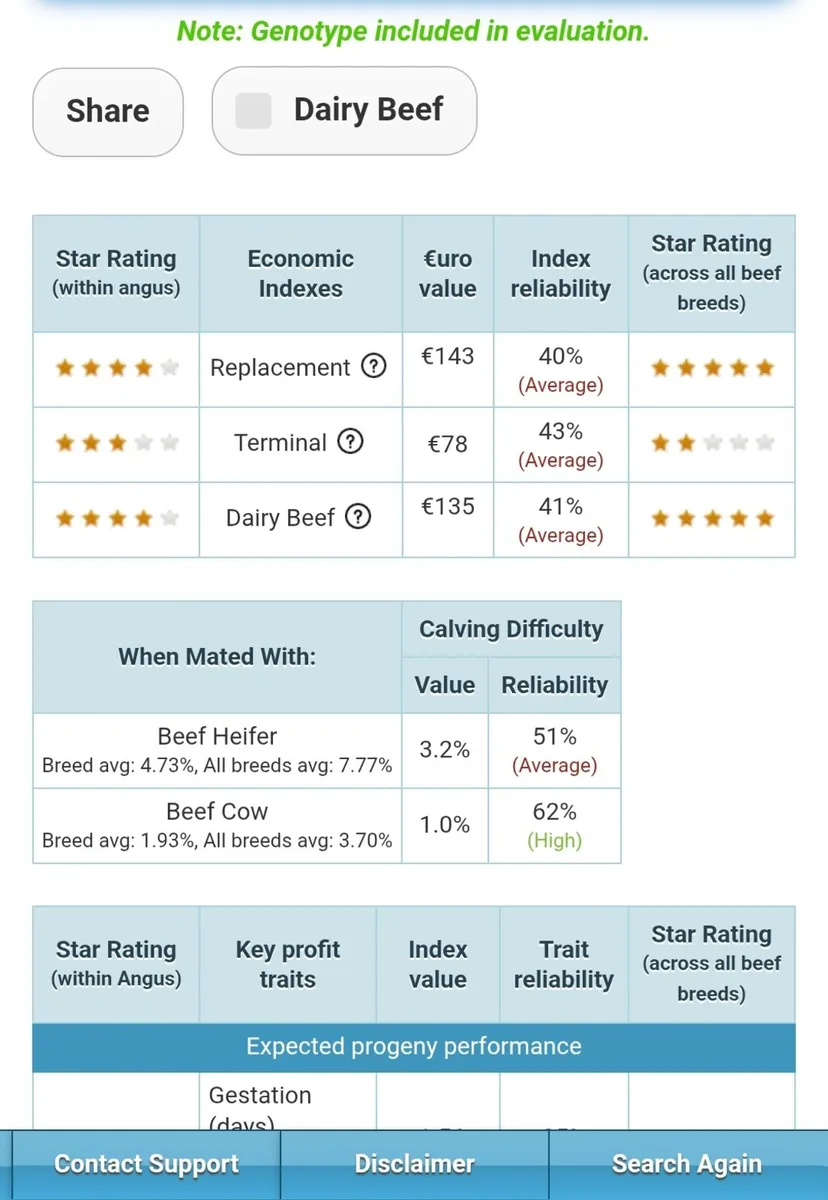
Task: Tap the Search Again button
Action: point(687,1164)
